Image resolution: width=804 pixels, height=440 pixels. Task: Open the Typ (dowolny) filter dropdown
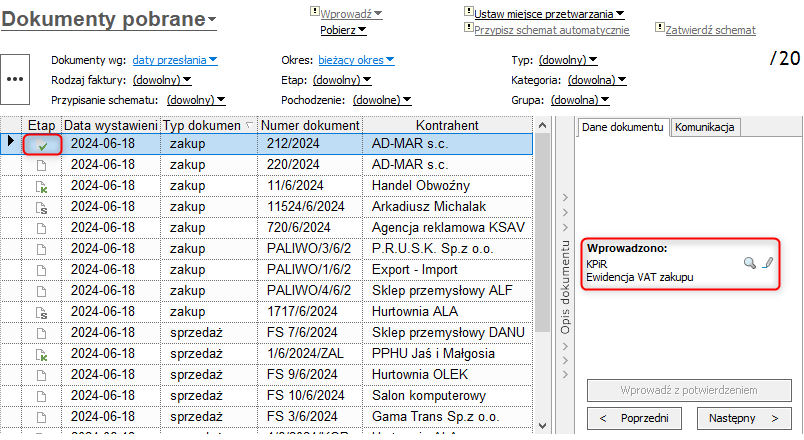coord(568,60)
